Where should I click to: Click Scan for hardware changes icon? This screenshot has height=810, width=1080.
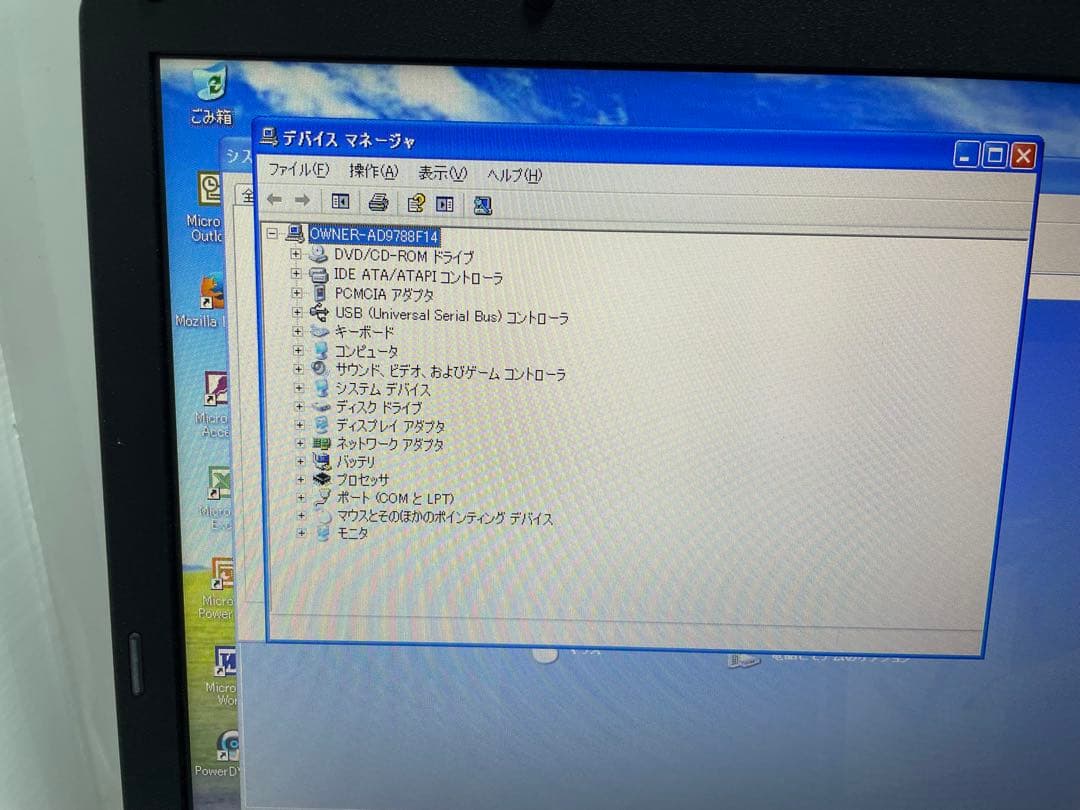482,205
